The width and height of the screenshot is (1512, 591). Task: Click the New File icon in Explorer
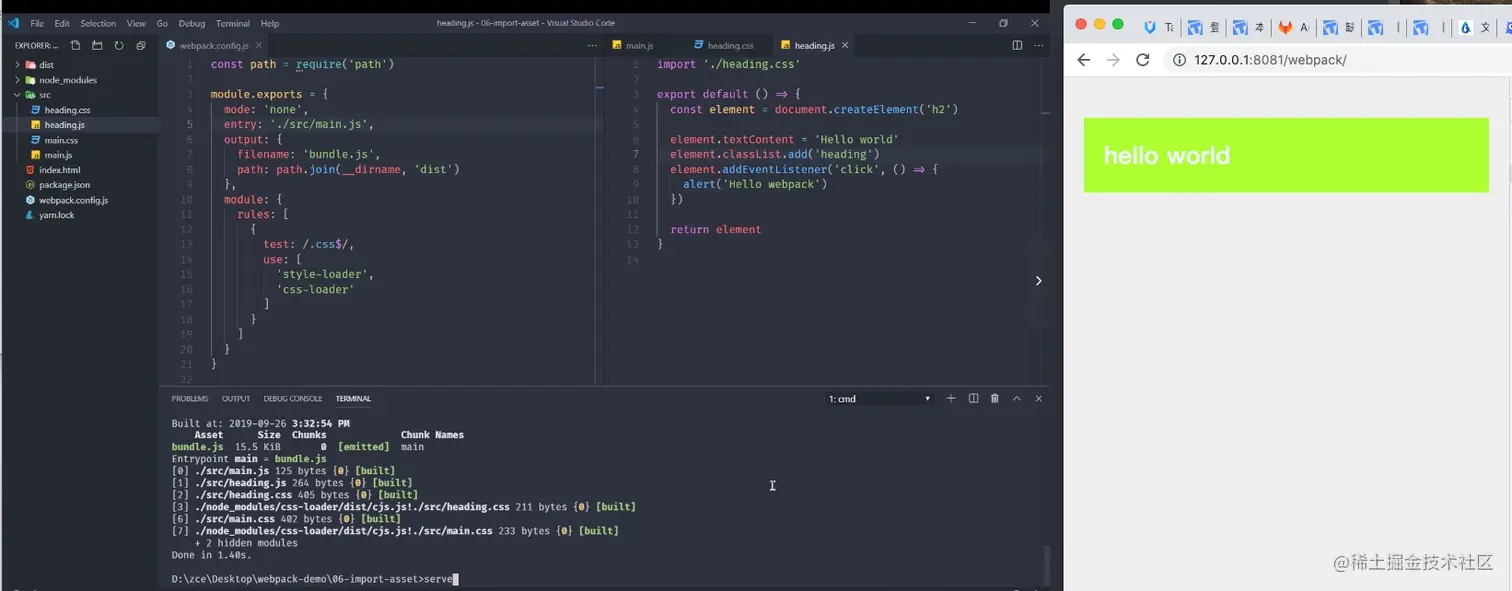[75, 45]
